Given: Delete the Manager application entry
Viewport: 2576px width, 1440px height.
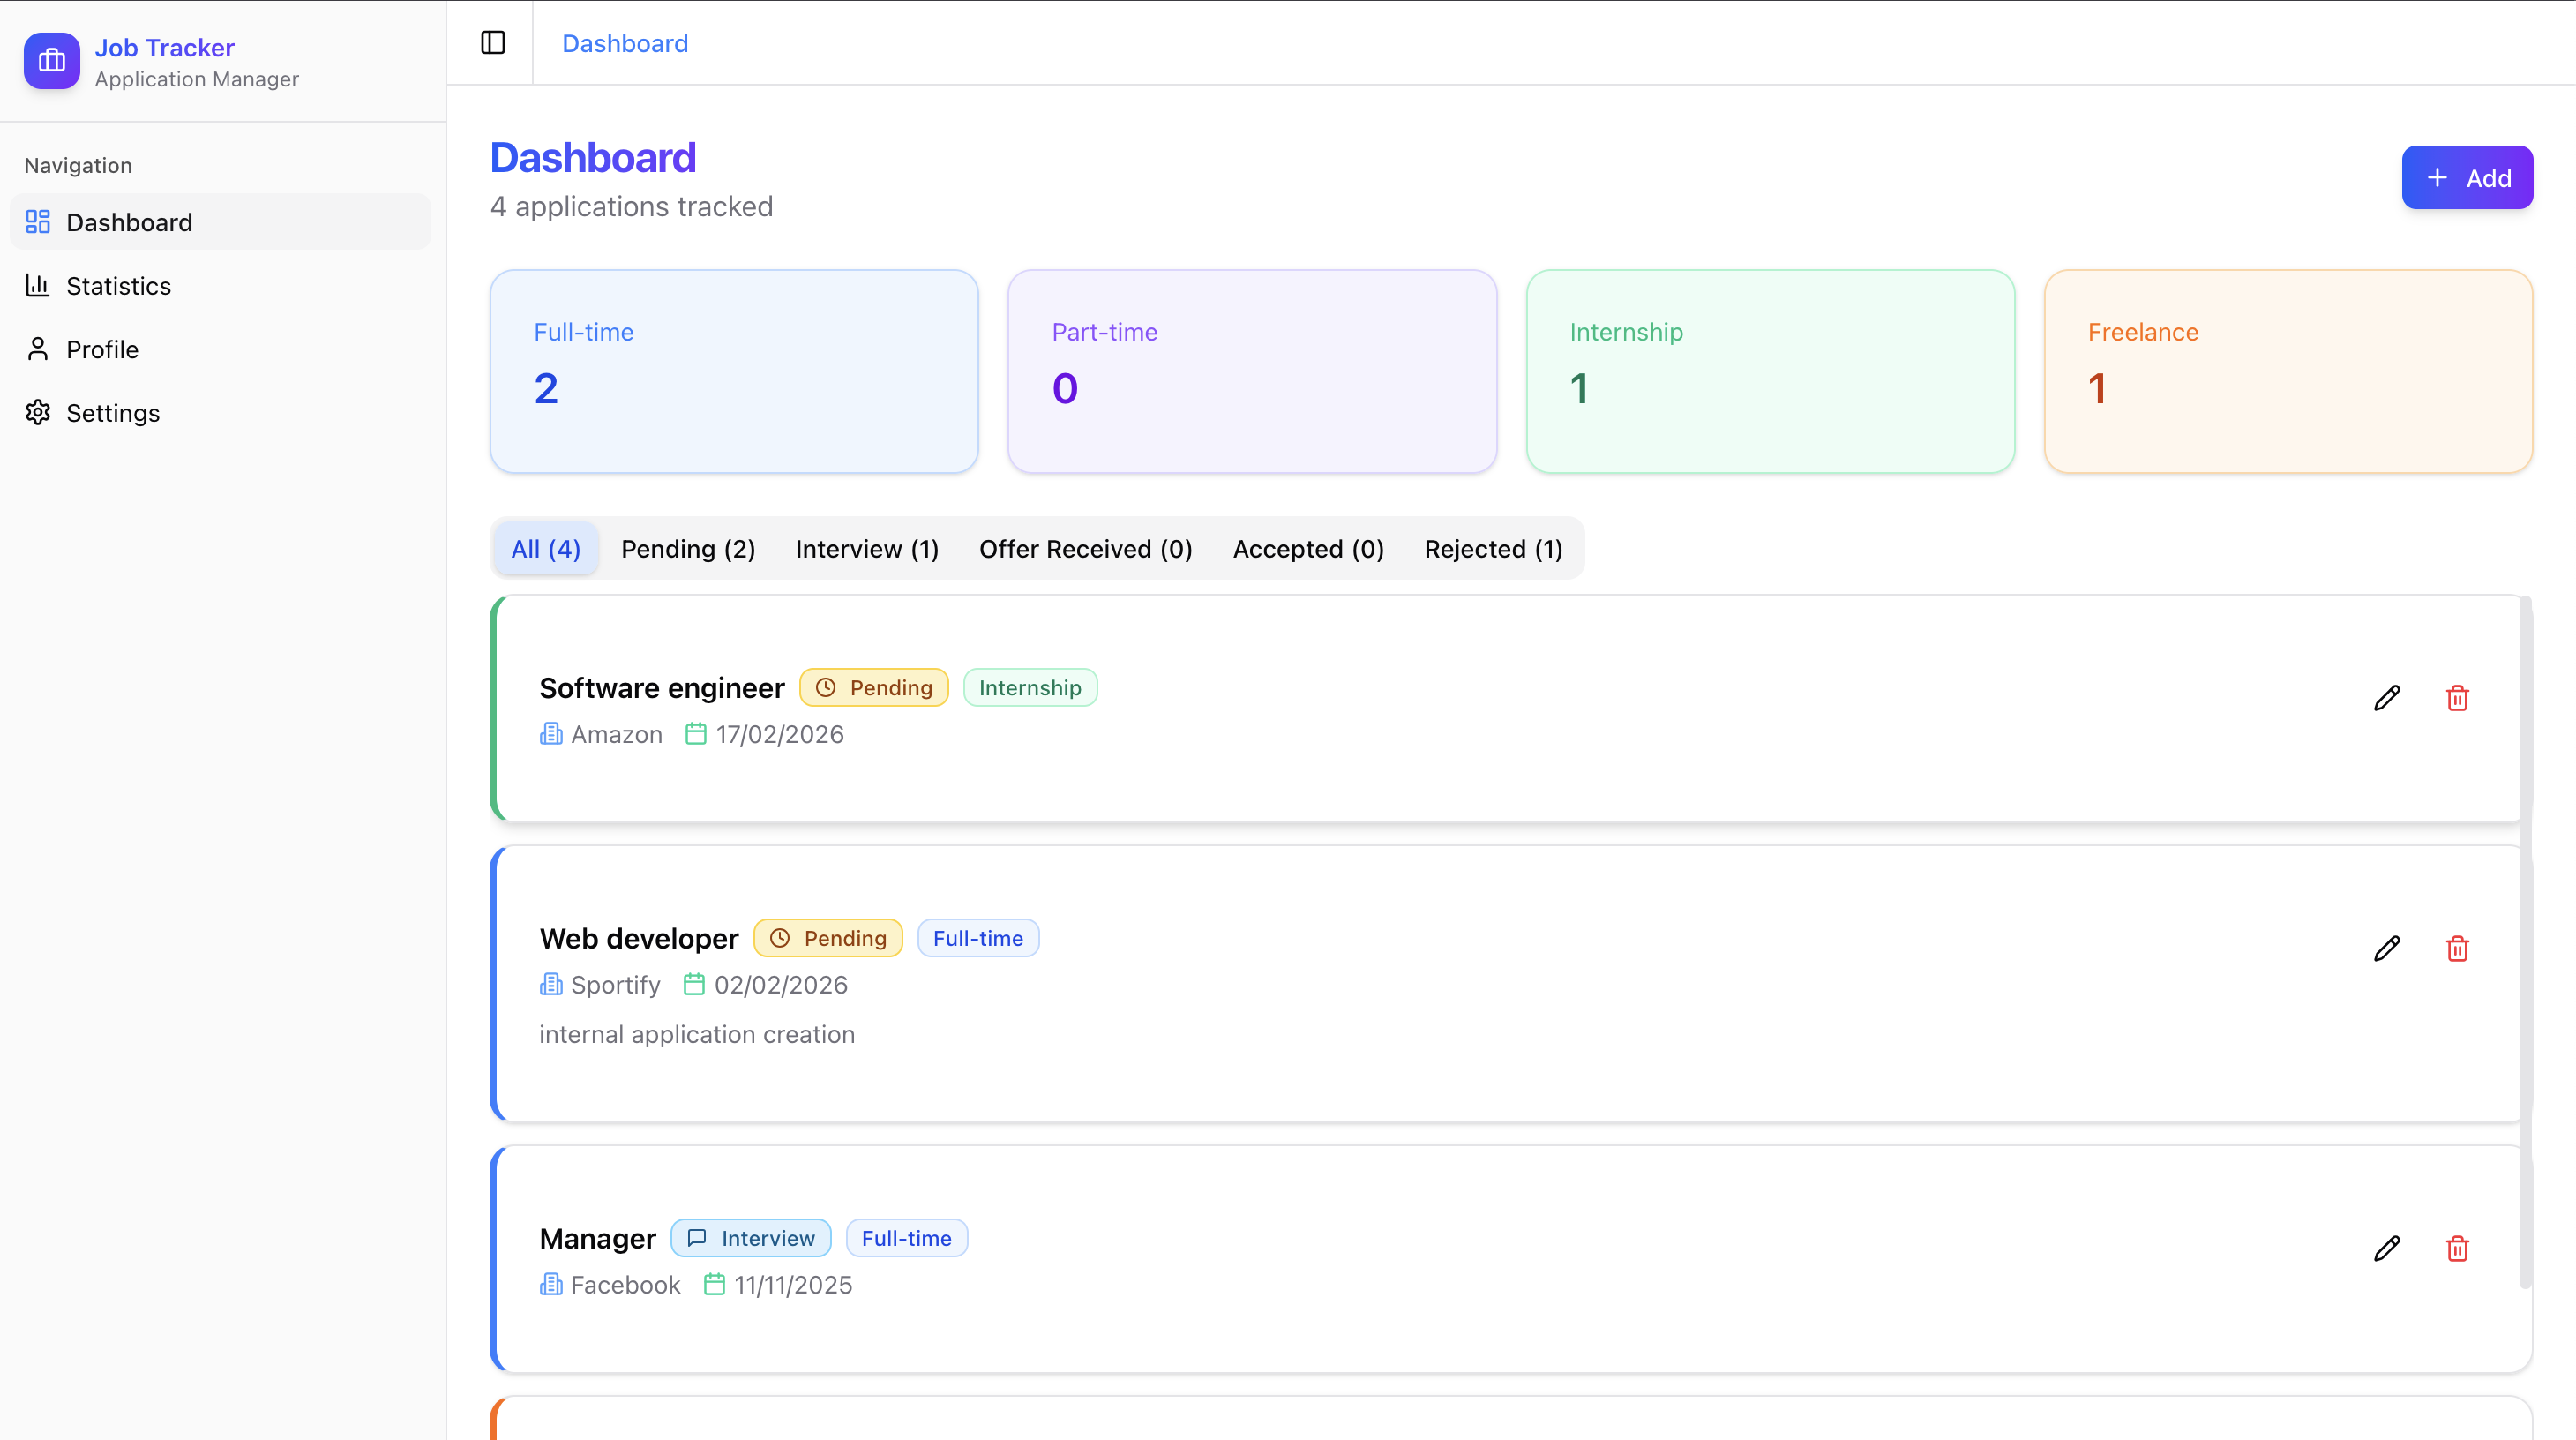Looking at the screenshot, I should coord(2457,1248).
